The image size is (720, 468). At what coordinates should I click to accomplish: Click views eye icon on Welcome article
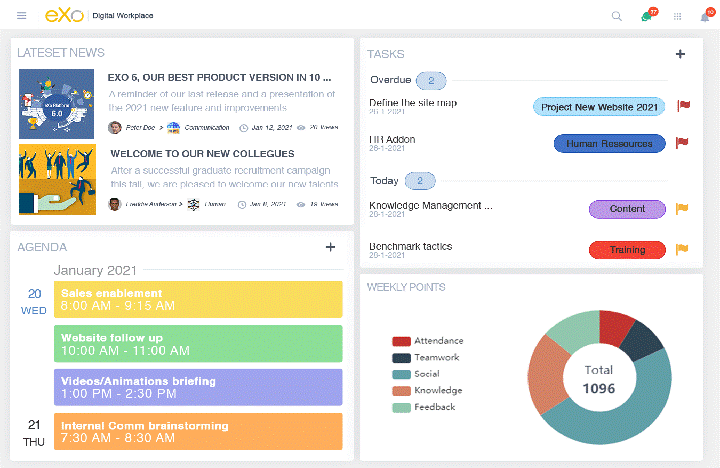[x=301, y=204]
